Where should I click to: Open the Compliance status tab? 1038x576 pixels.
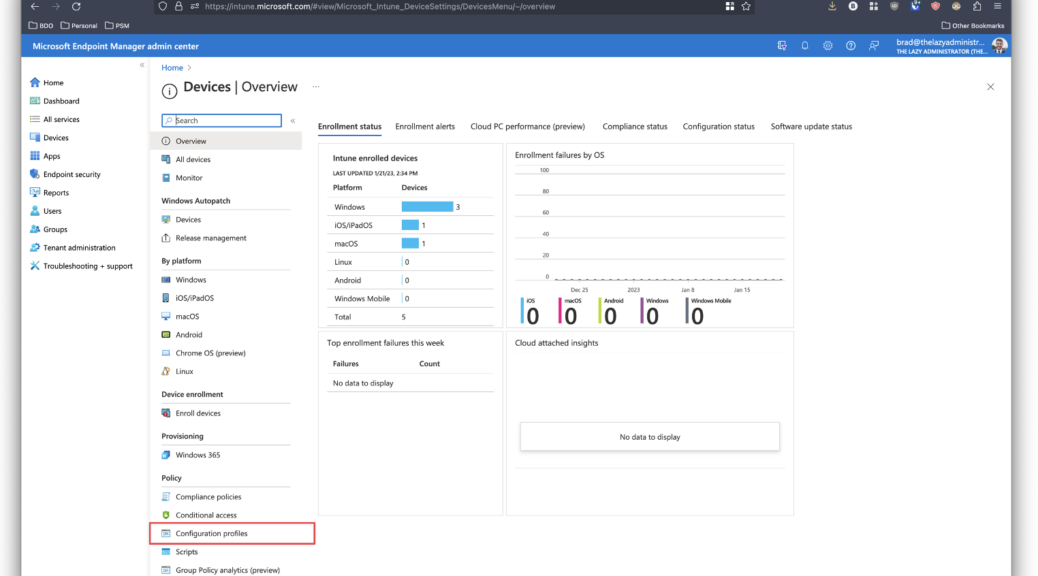pyautogui.click(x=635, y=126)
